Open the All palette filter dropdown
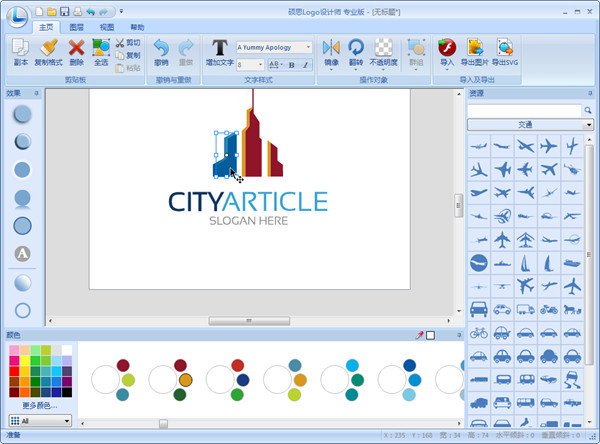The height and width of the screenshot is (444, 600). coord(67,421)
